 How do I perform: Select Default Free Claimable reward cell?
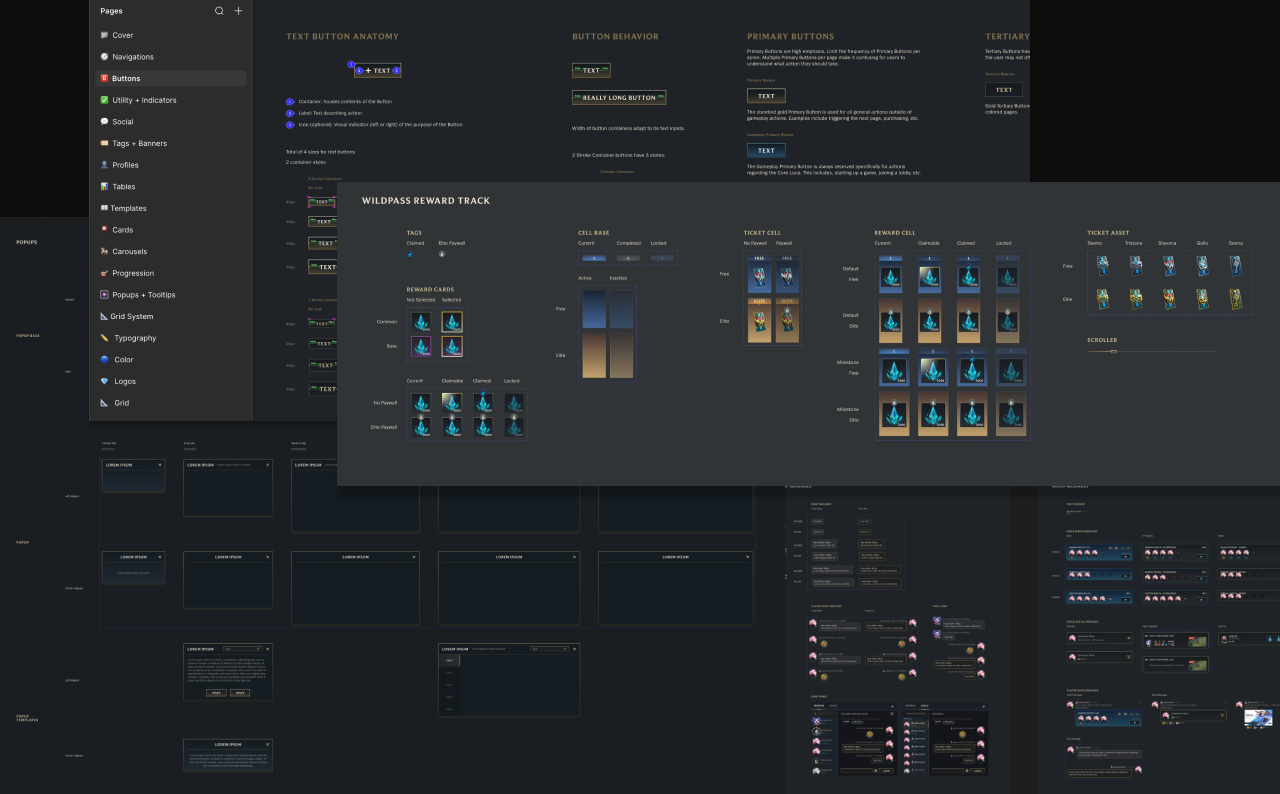click(x=929, y=274)
